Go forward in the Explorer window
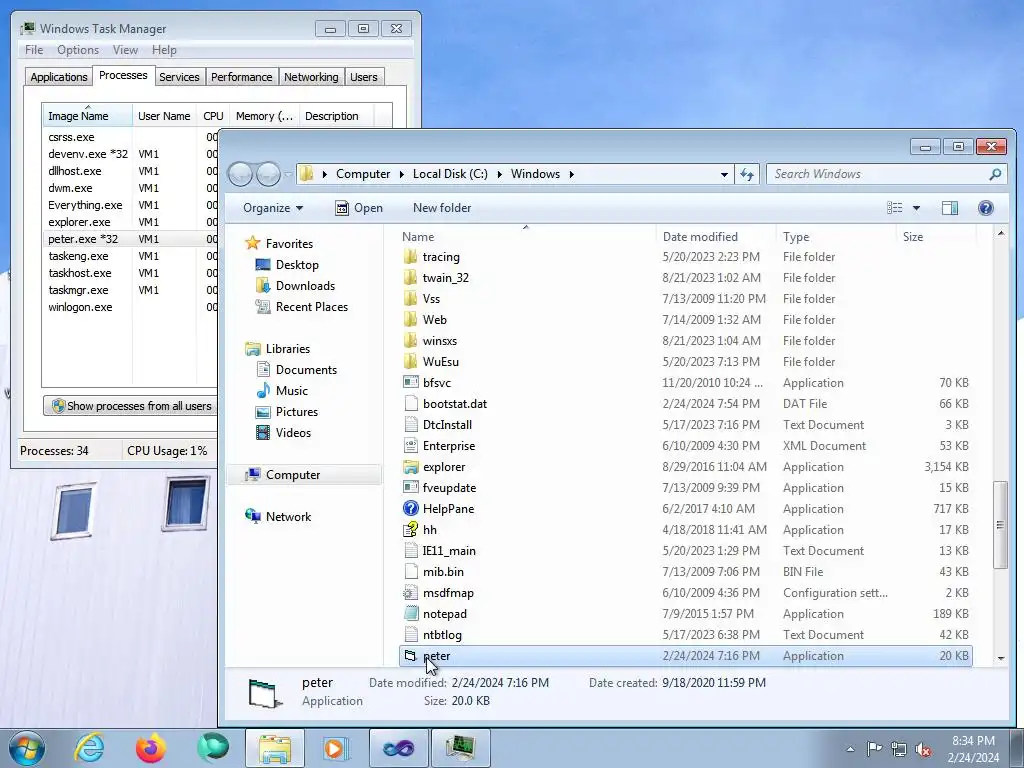 268,174
